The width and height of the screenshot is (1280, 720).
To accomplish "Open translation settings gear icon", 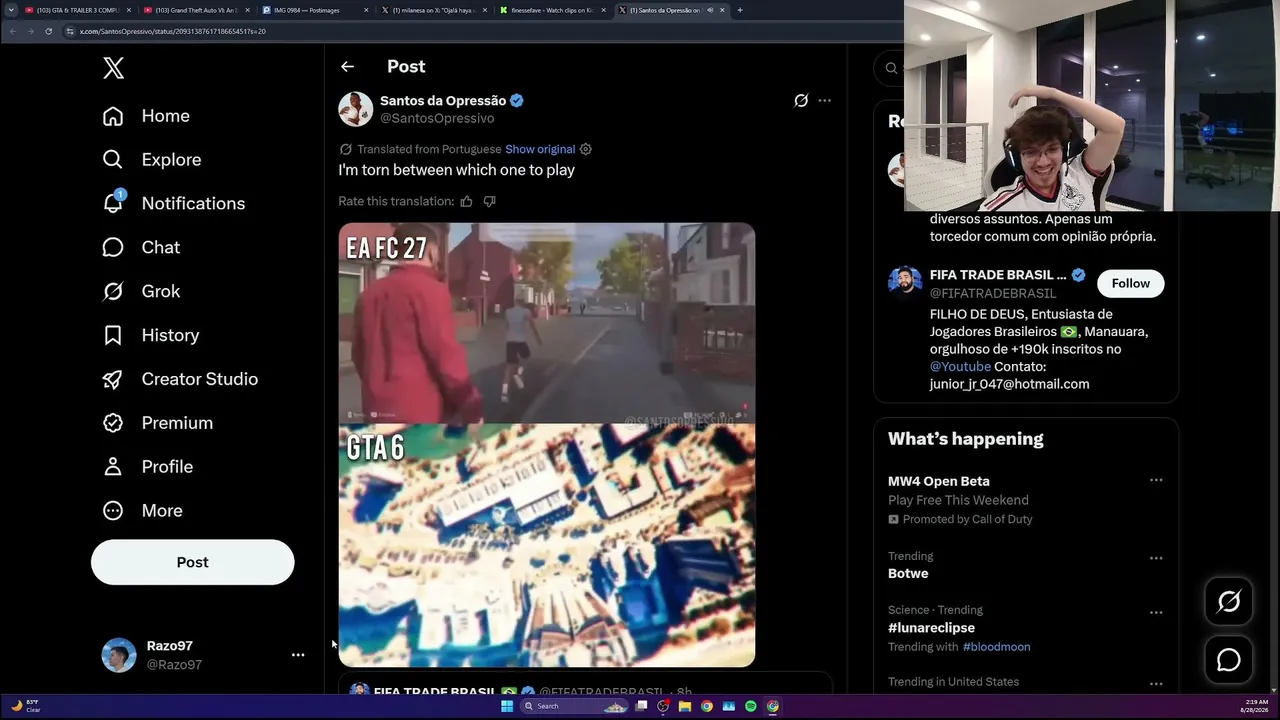I will point(586,149).
